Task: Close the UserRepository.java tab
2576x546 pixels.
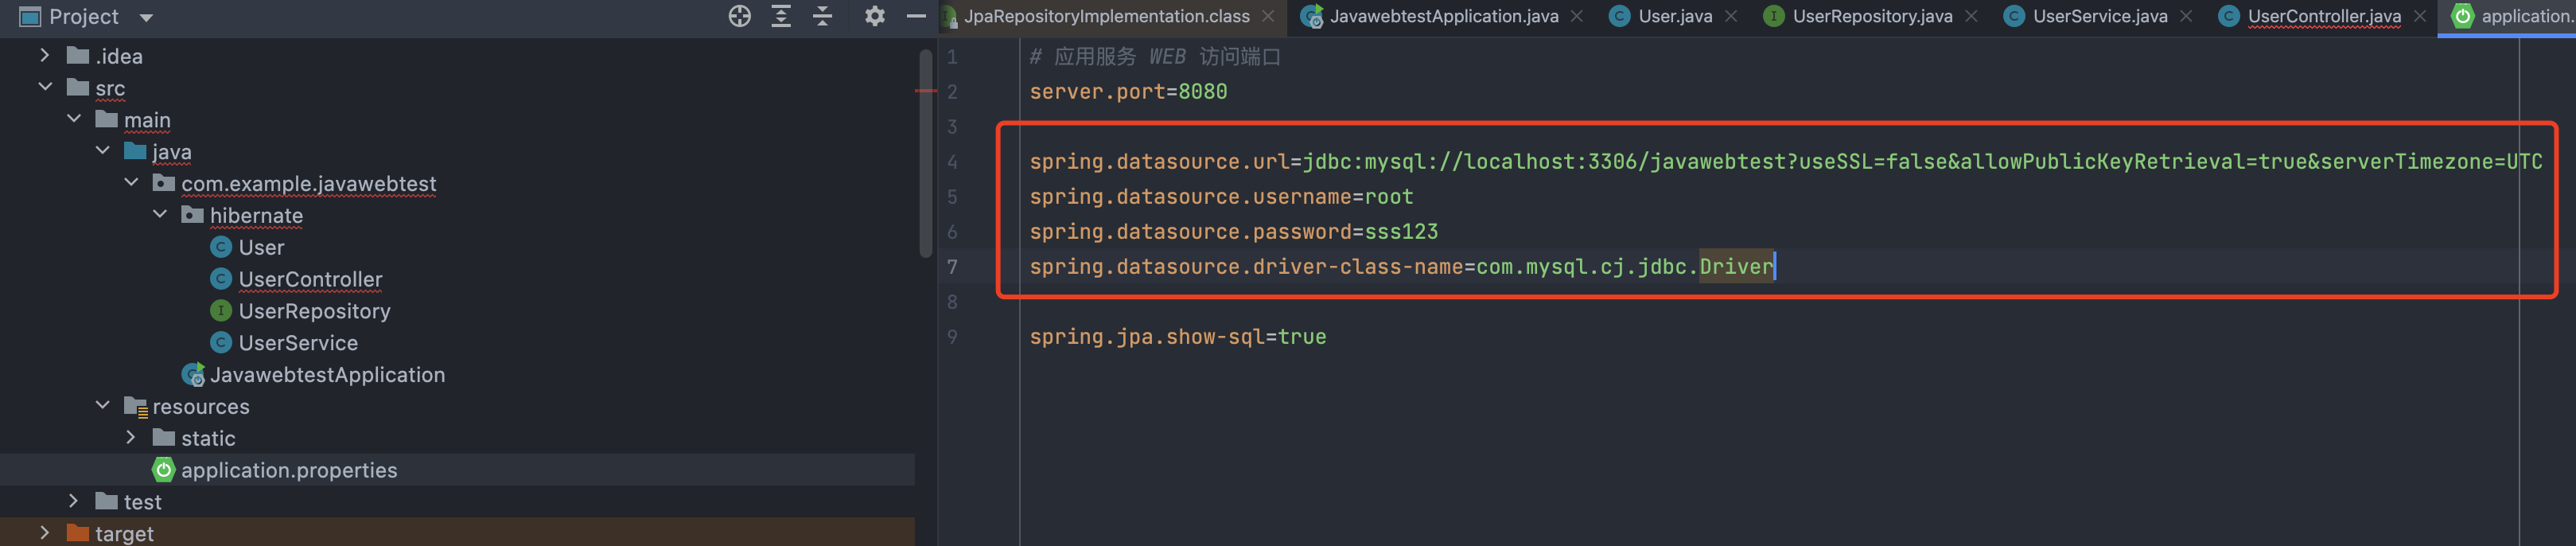Action: (1971, 16)
